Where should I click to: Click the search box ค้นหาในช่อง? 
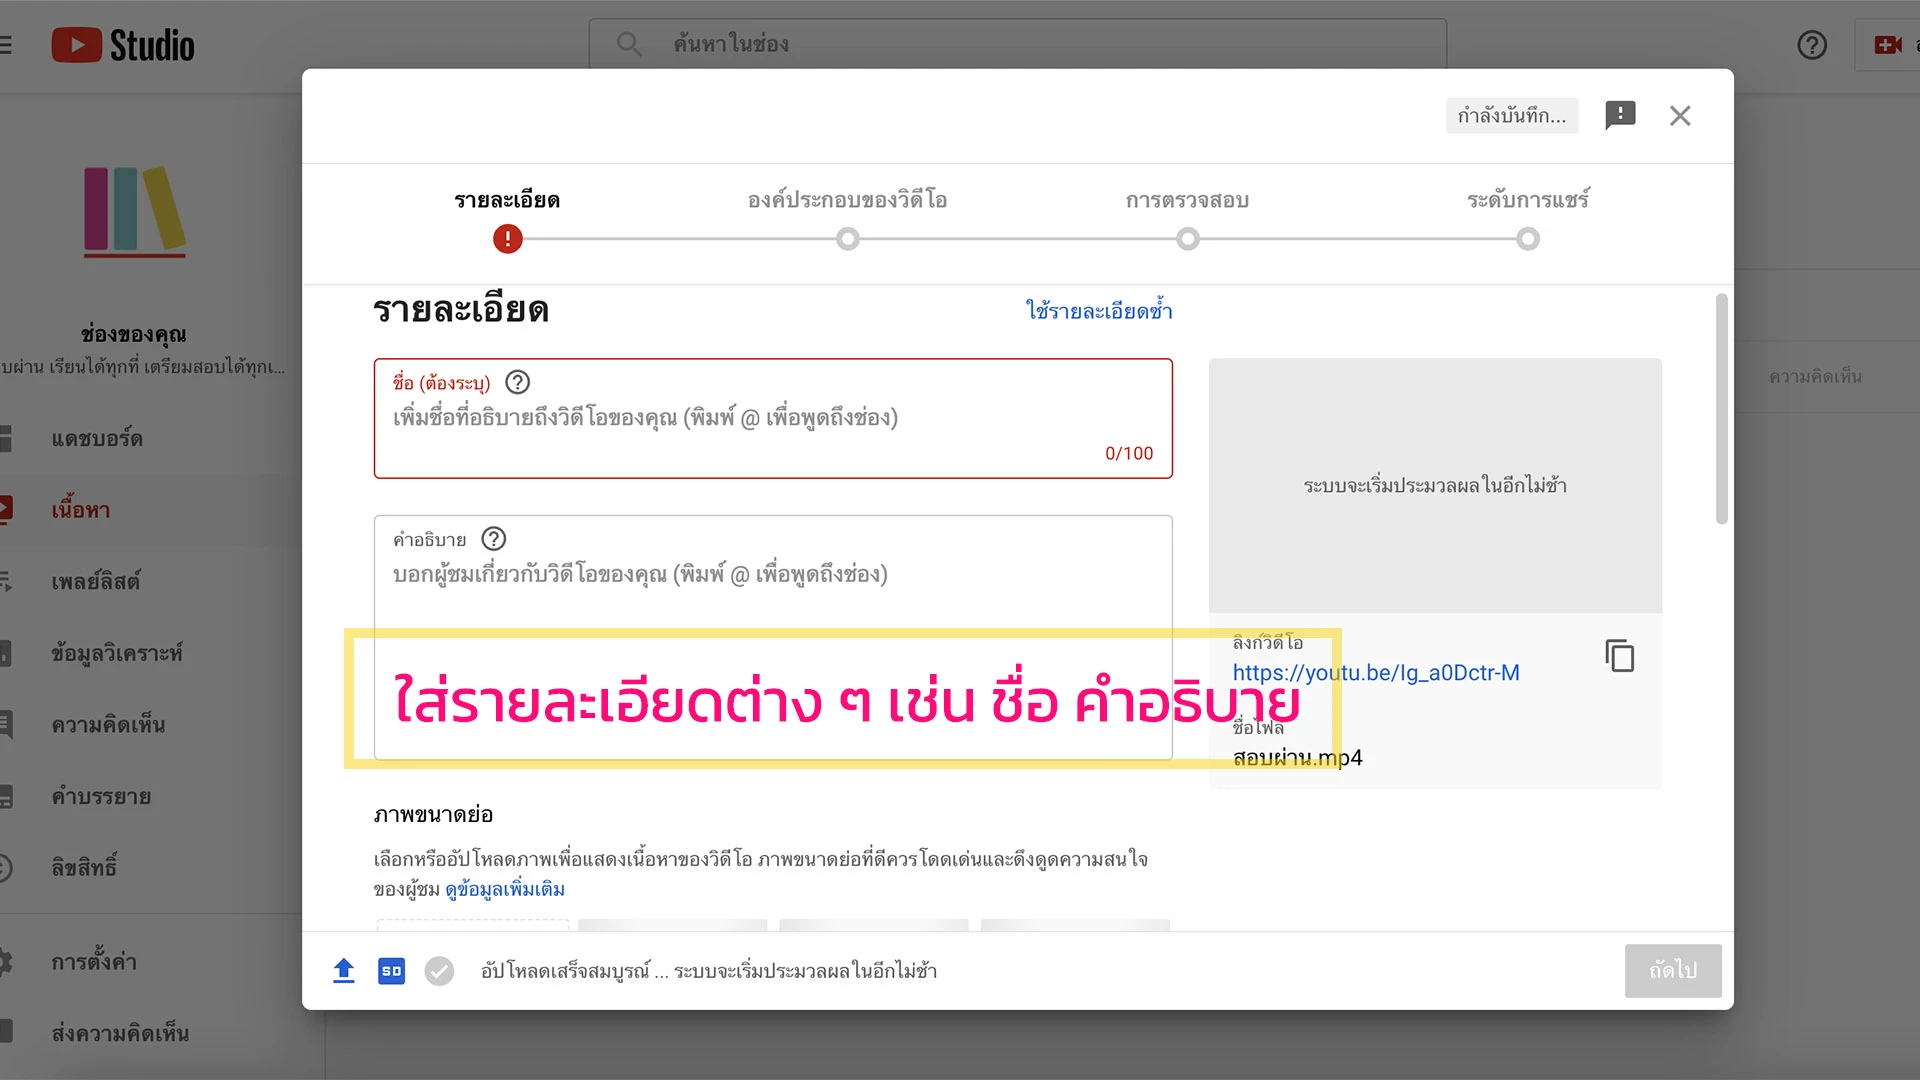click(x=1017, y=44)
